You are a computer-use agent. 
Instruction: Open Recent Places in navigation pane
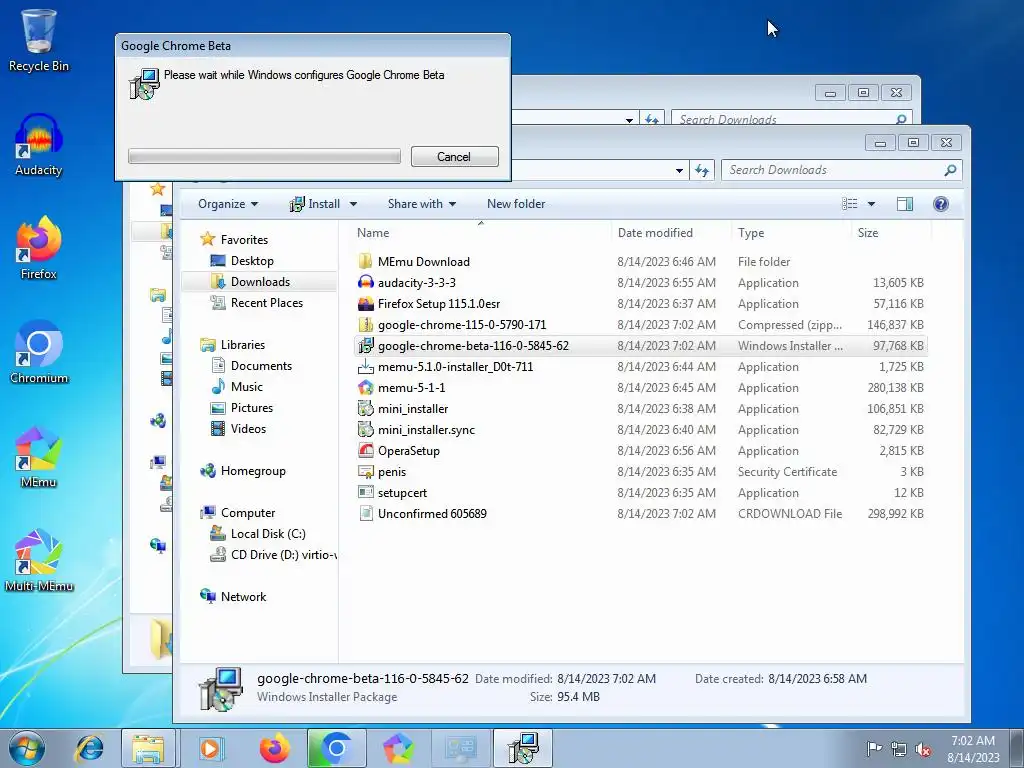tap(266, 302)
